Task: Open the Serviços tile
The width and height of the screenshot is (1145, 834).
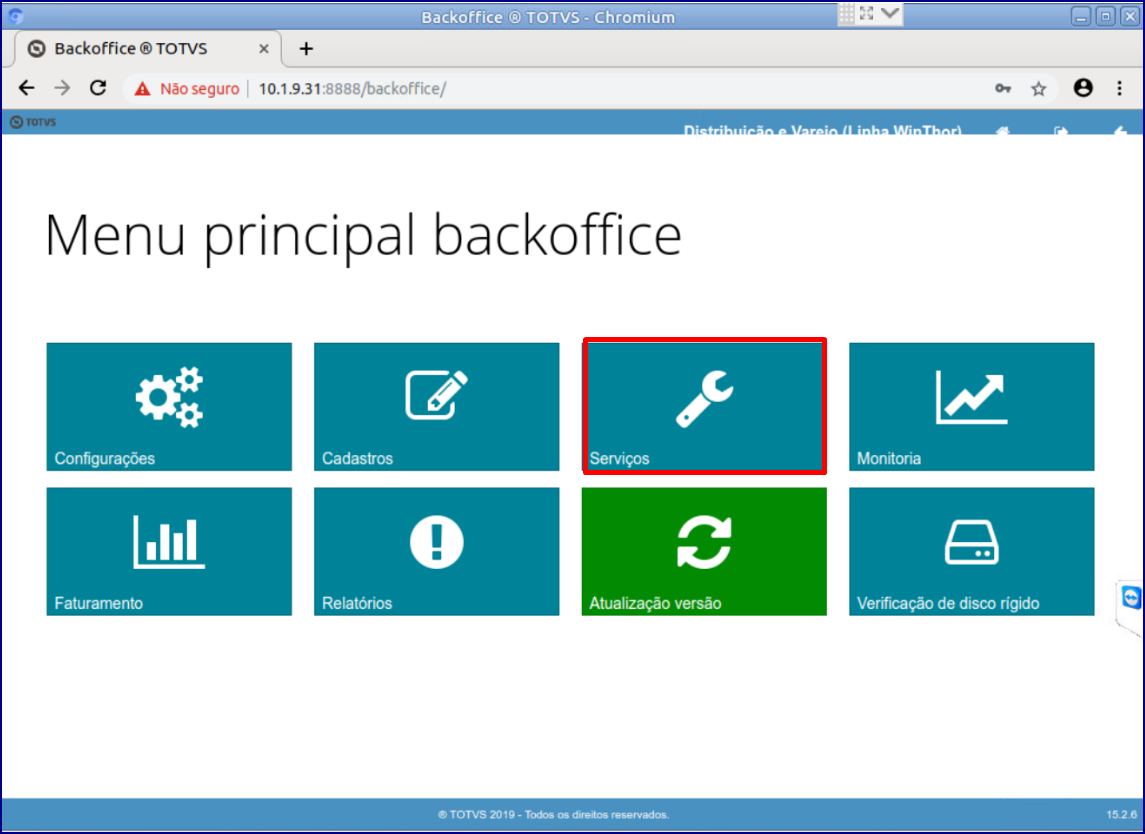Action: tap(704, 407)
